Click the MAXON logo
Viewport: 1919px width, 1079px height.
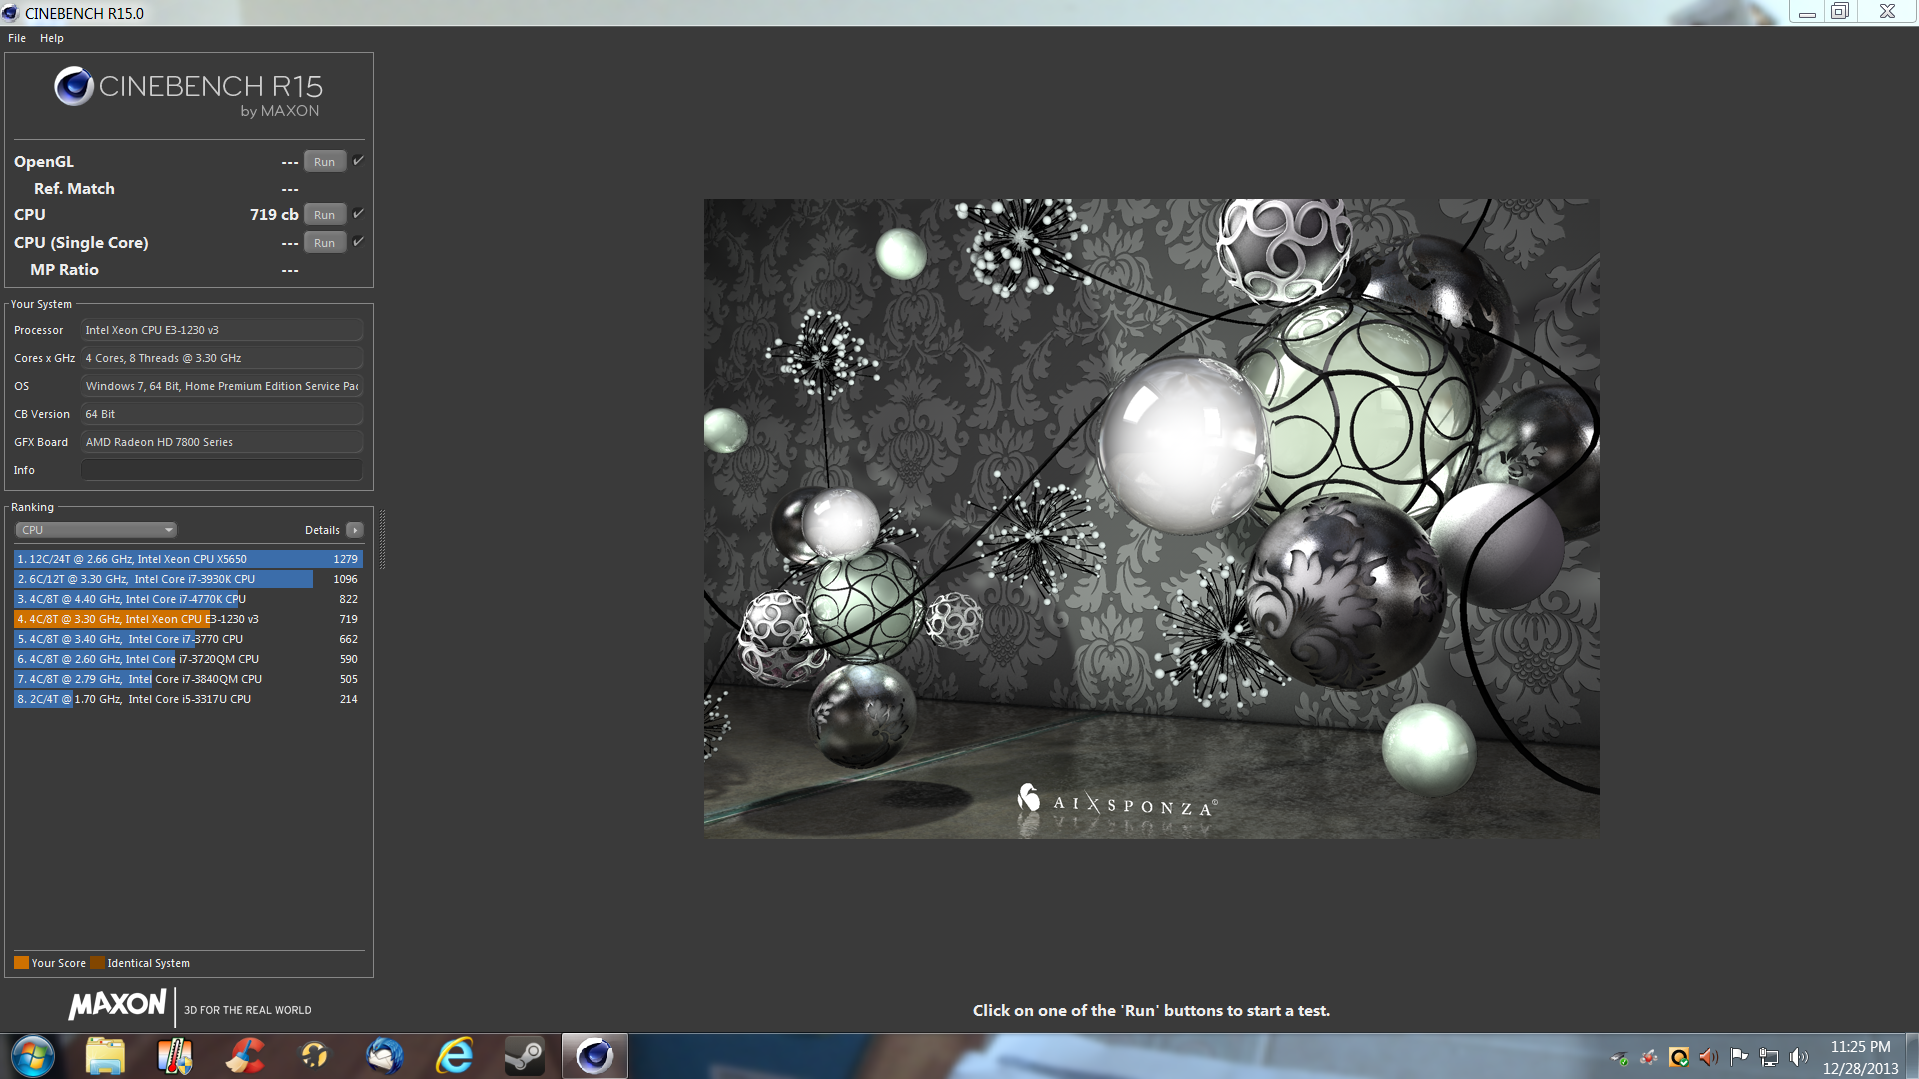coord(118,1005)
